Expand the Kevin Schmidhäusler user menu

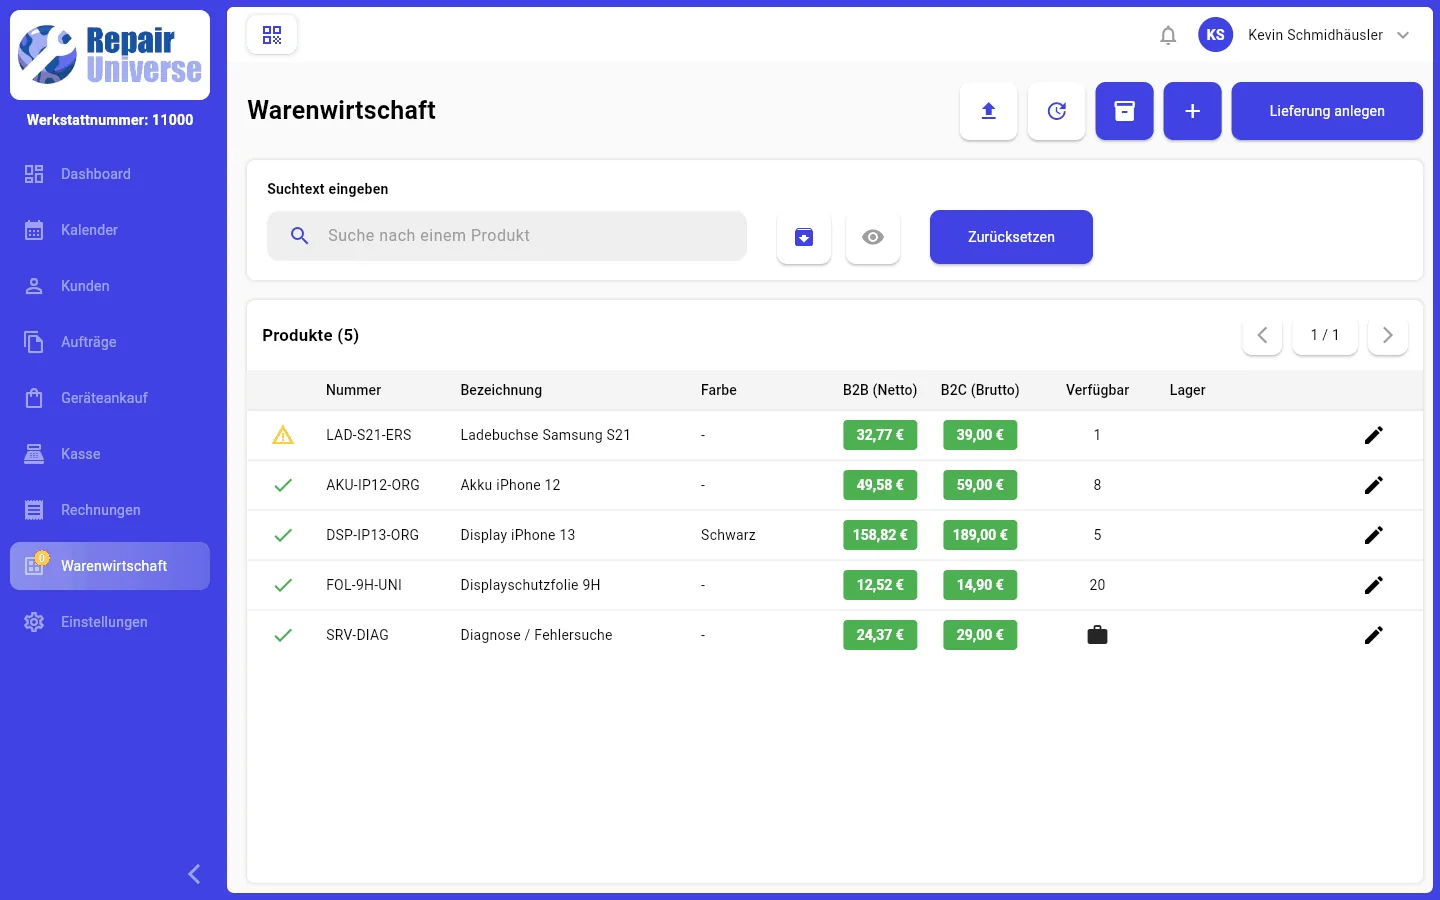point(1403,35)
